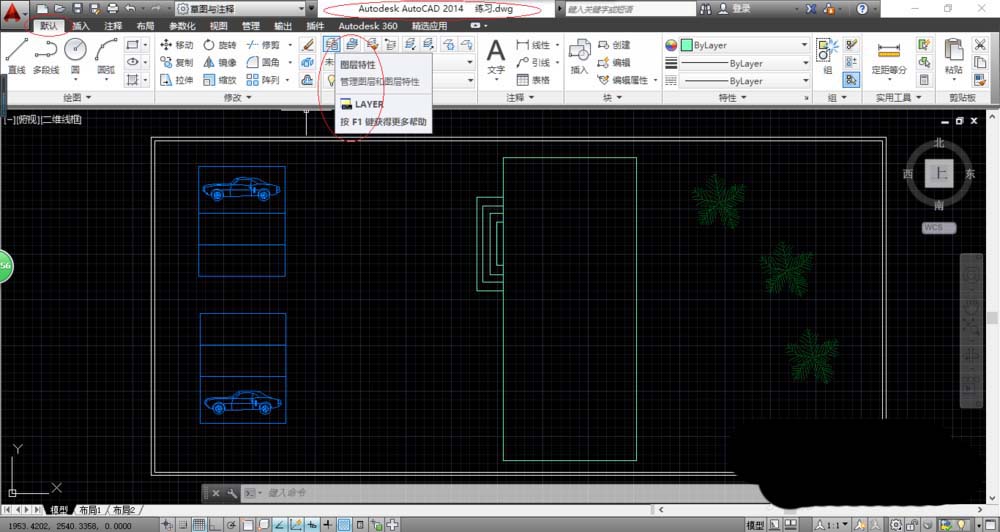Image resolution: width=1000 pixels, height=532 pixels.
Task: Click the Array (阵列) tool
Action: click(263, 80)
